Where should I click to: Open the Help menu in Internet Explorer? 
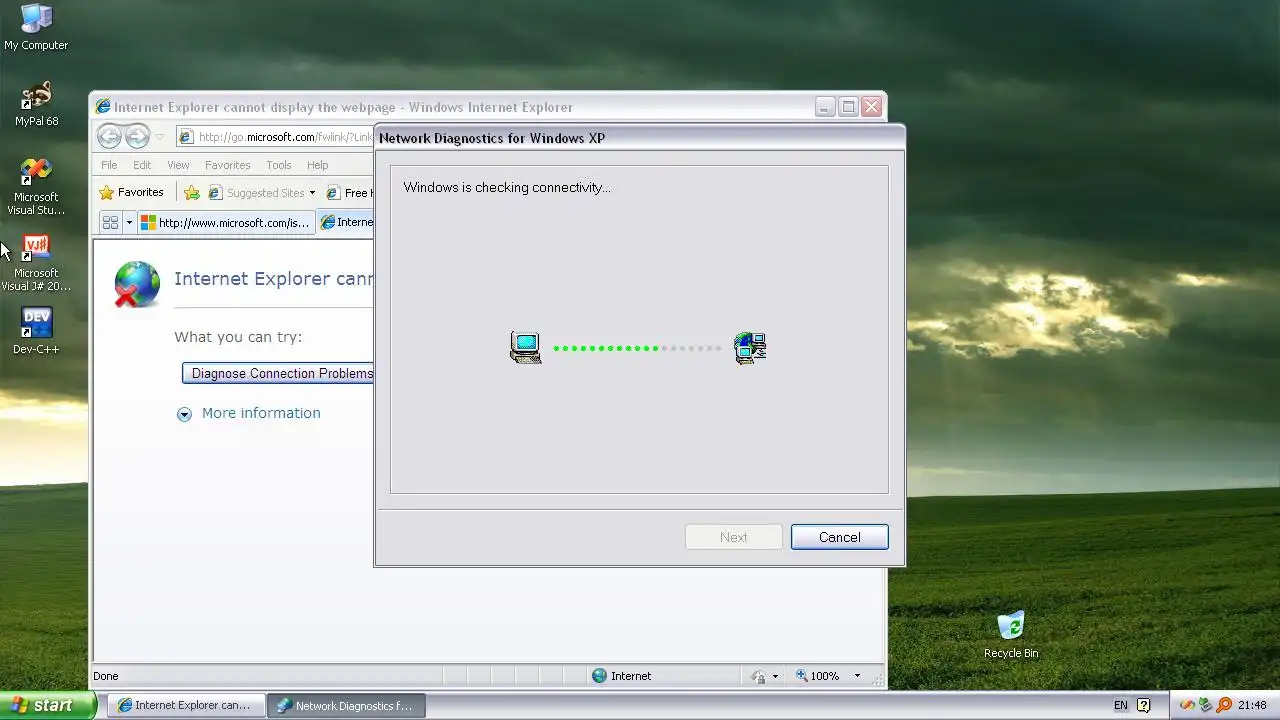(317, 165)
